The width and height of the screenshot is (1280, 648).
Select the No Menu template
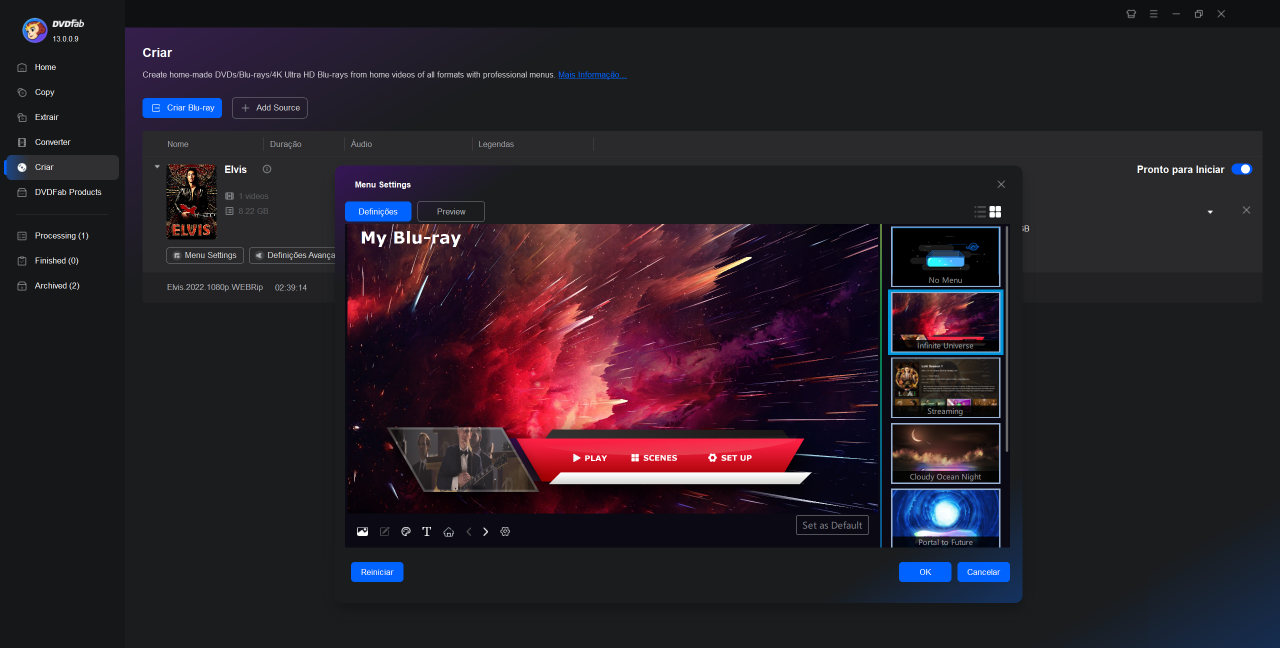point(945,257)
